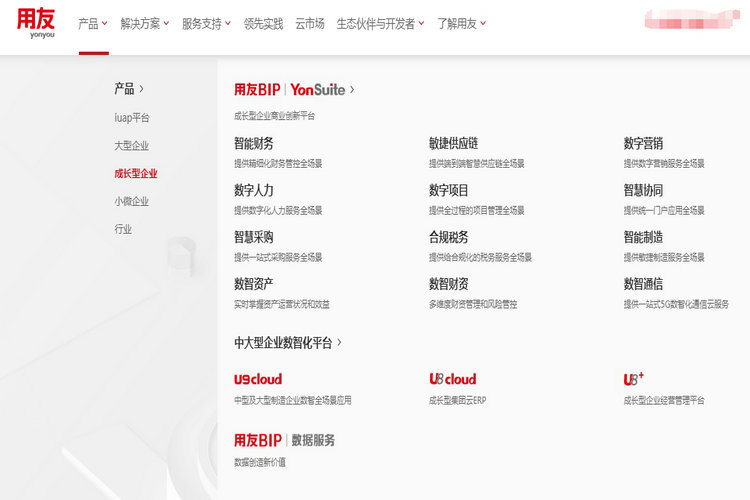Open the 智能财务 product link

tap(254, 143)
